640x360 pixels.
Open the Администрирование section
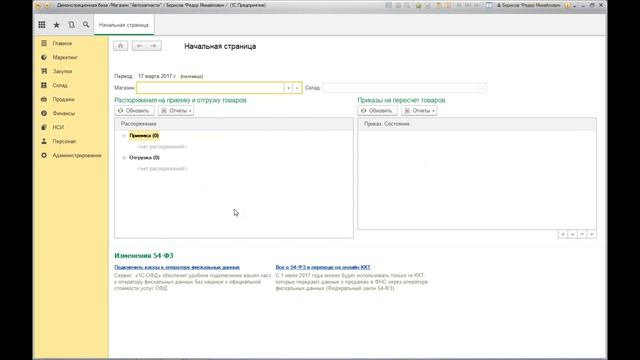77,156
